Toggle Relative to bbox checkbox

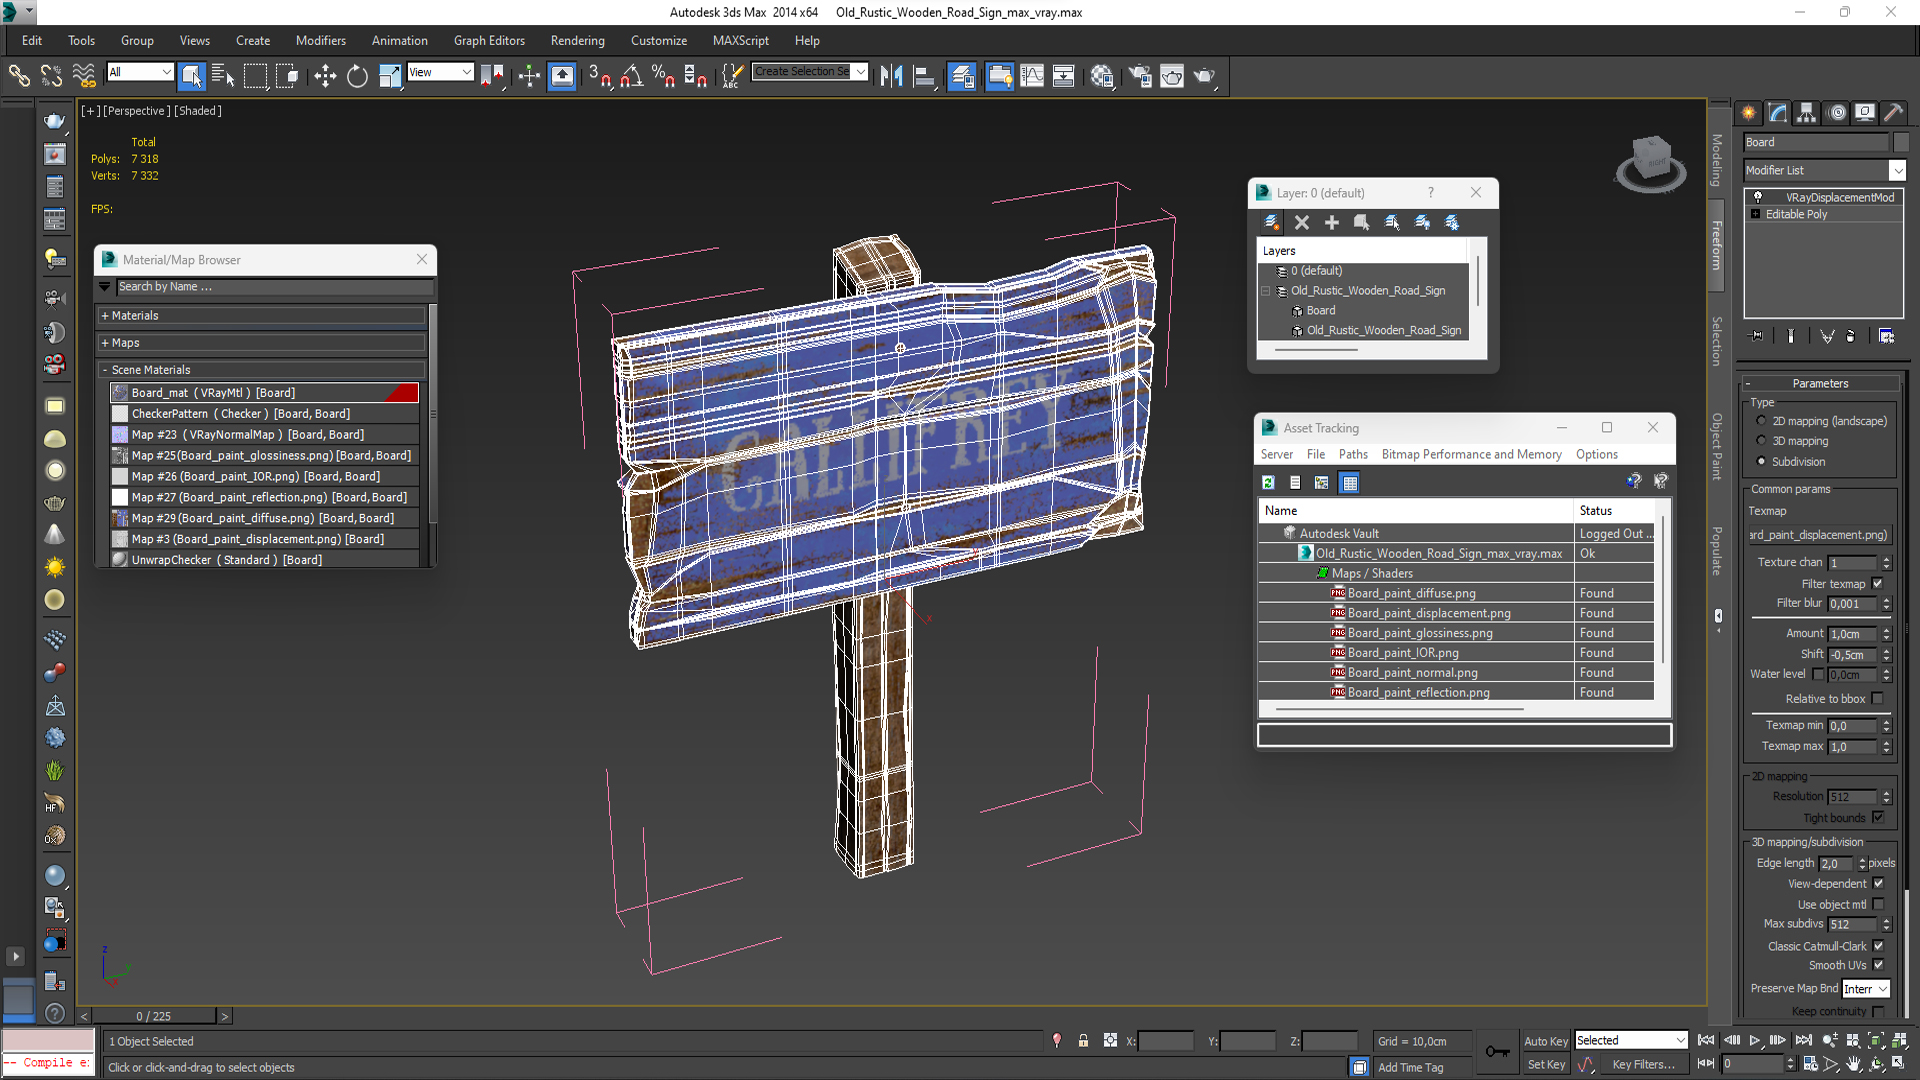click(1877, 699)
